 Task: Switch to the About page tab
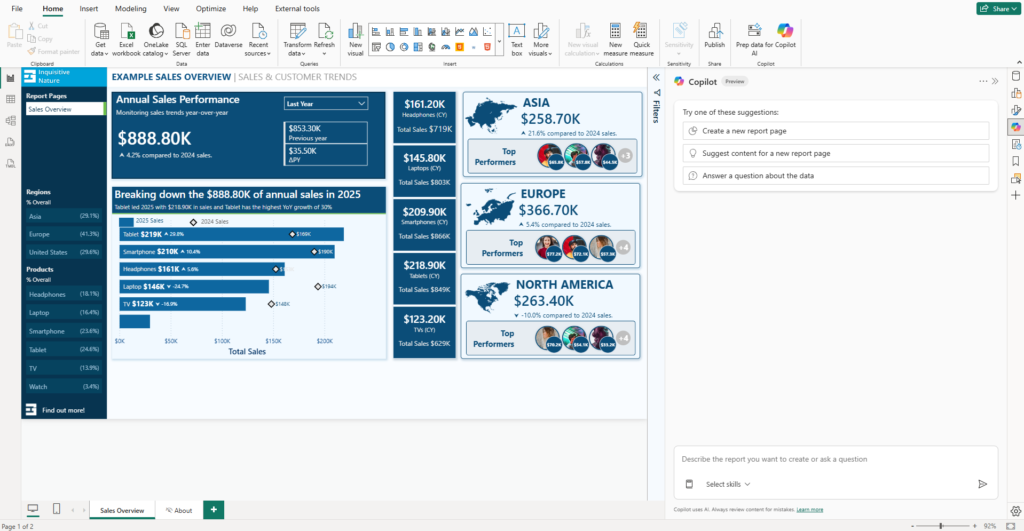click(179, 510)
